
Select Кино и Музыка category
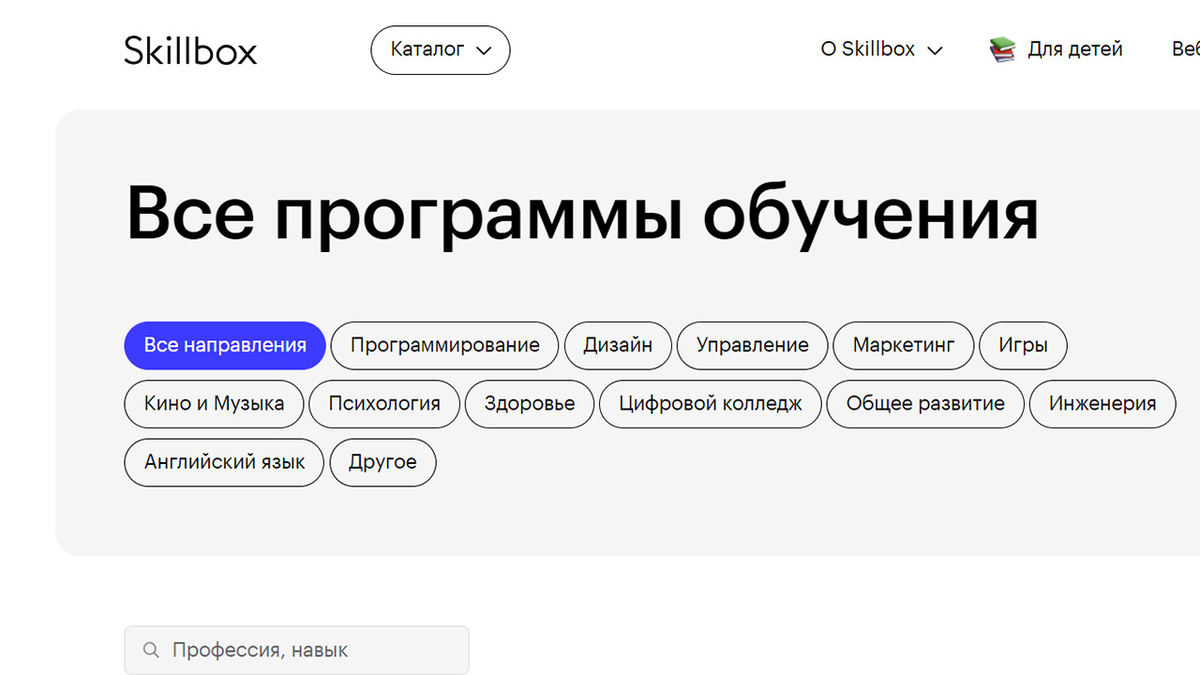(214, 404)
